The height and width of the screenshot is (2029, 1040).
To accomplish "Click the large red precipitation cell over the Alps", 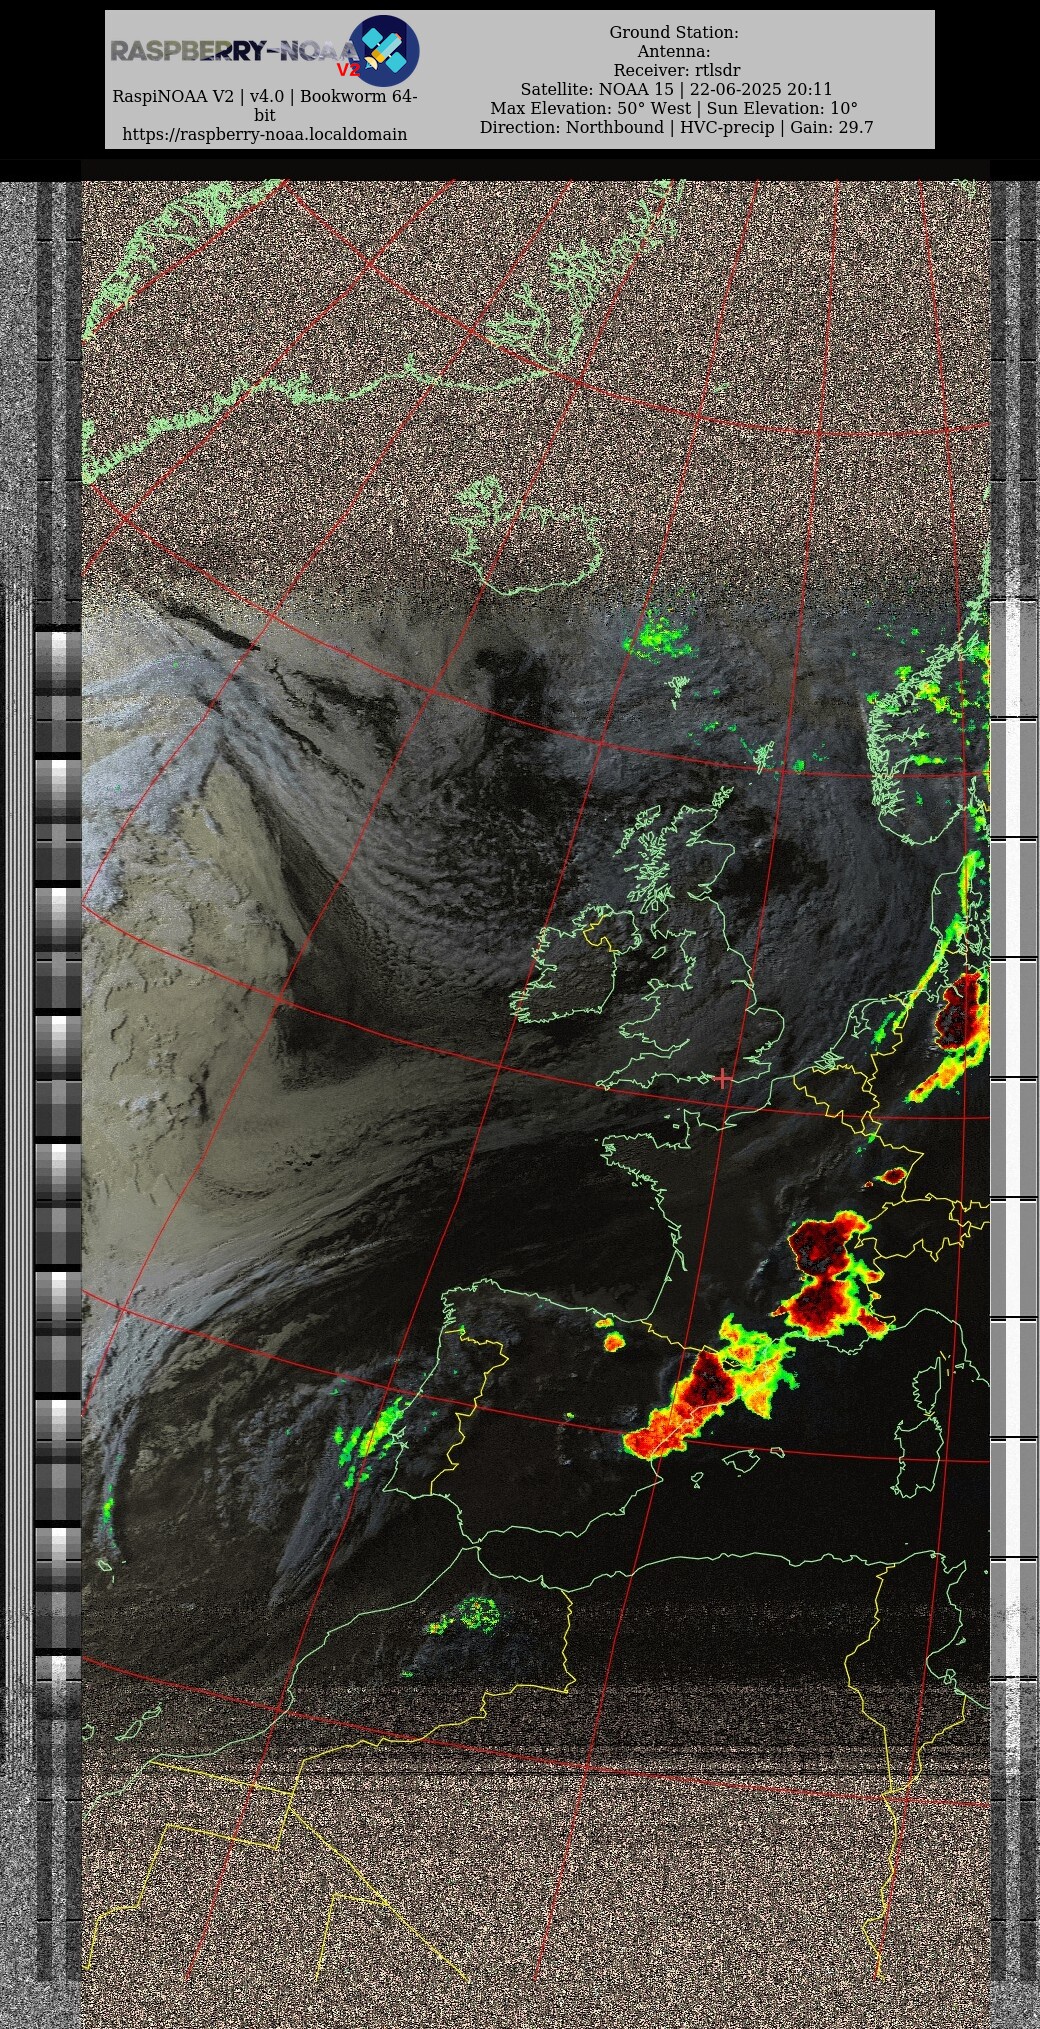I will pyautogui.click(x=825, y=1272).
